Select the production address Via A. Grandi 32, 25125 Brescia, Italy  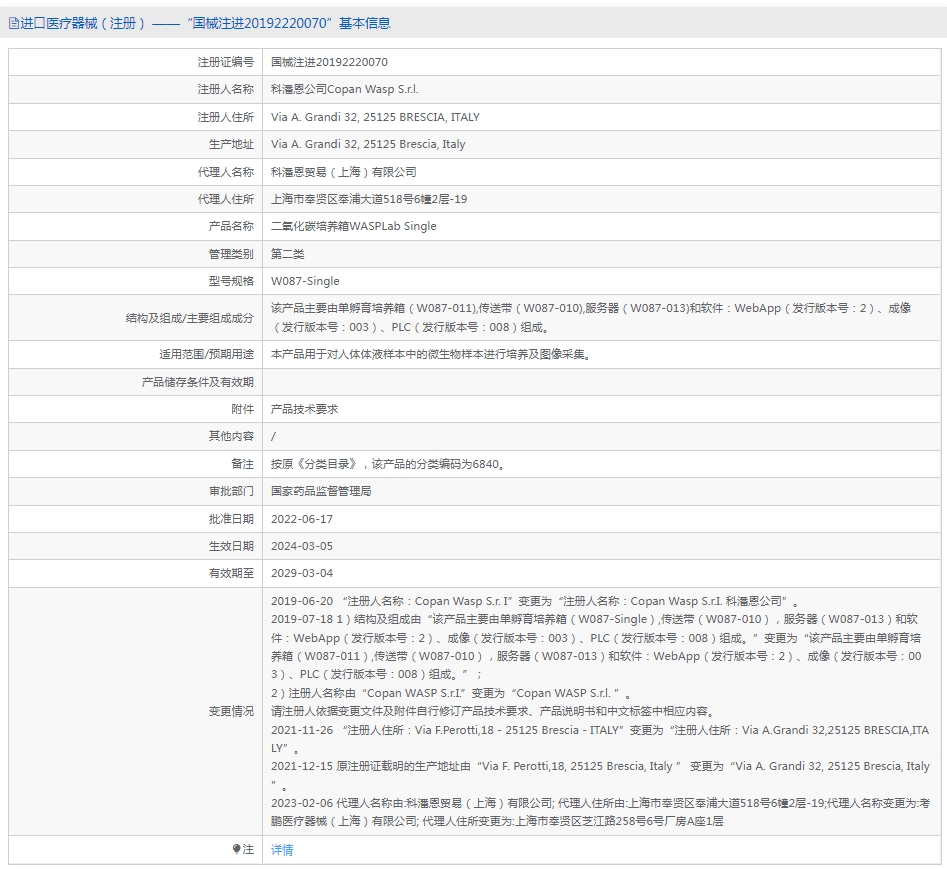(368, 144)
